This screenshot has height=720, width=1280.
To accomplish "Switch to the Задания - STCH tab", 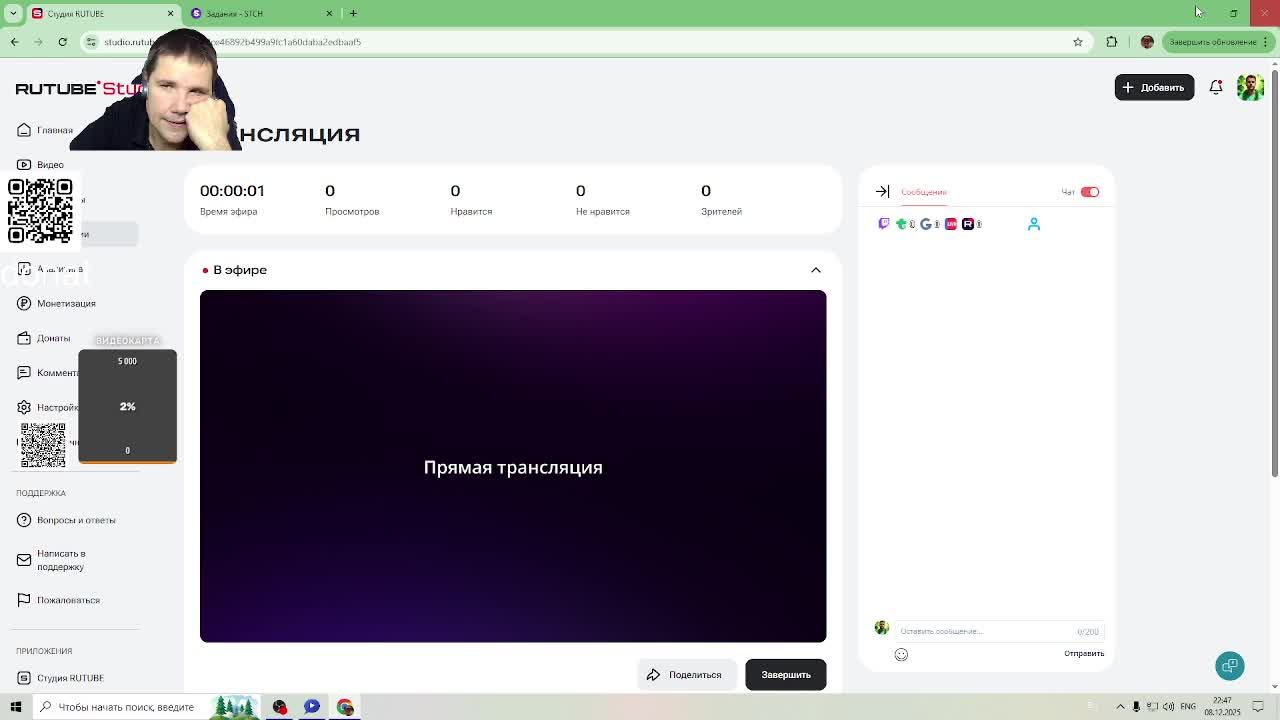I will (x=264, y=13).
